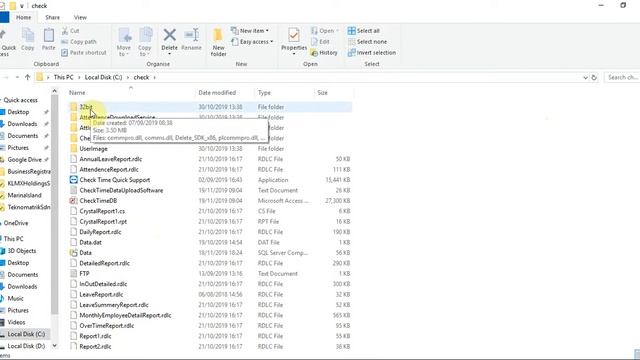Click the Edit command in the Open group
Viewport: 640px width, 360px height.
[x=320, y=42]
